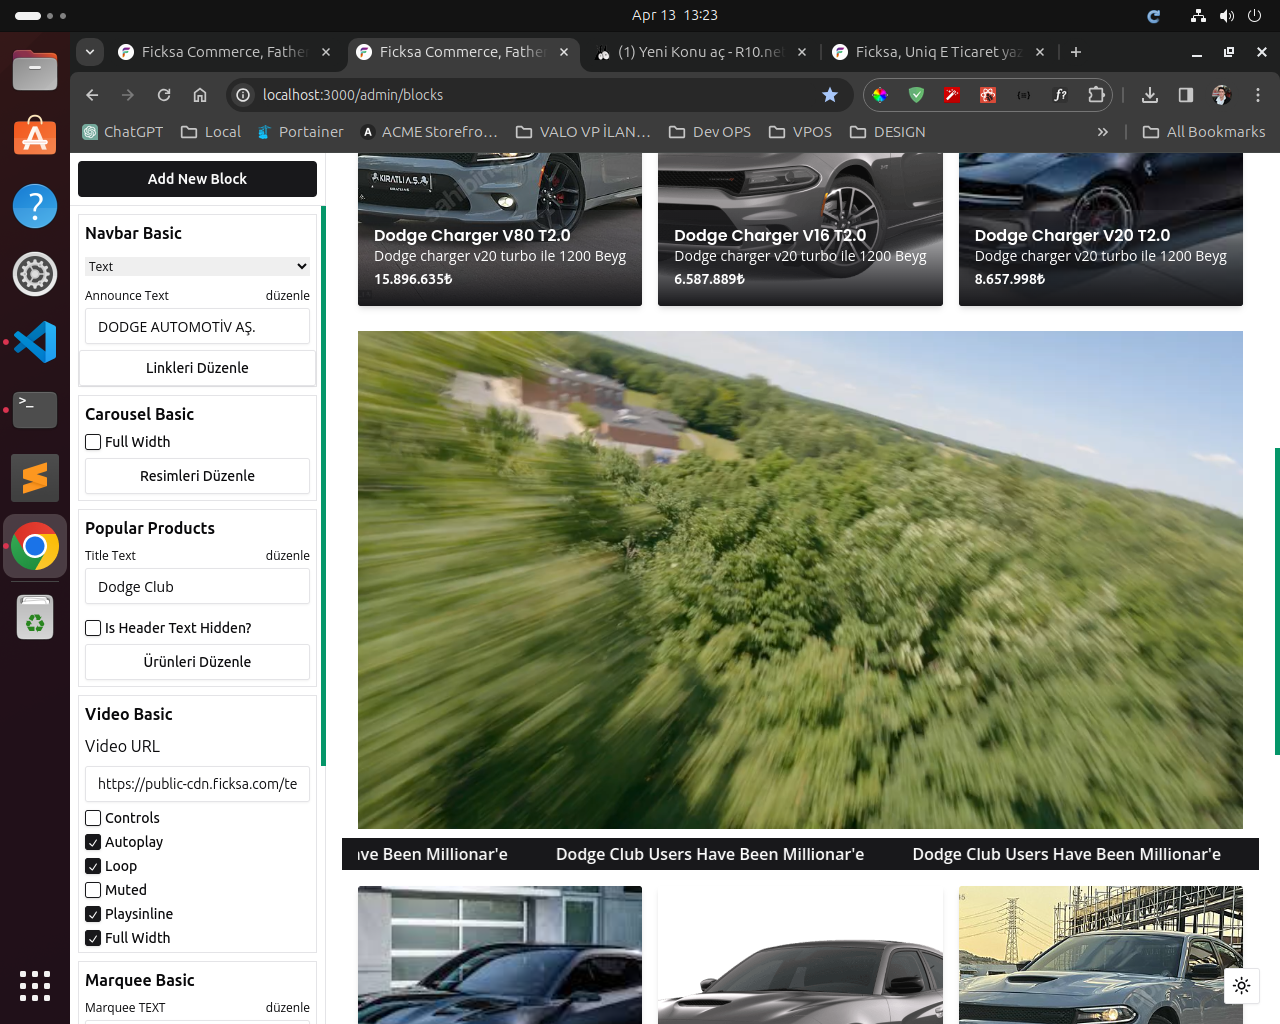Open Settings gear in the dock
The height and width of the screenshot is (1024, 1280).
35,274
